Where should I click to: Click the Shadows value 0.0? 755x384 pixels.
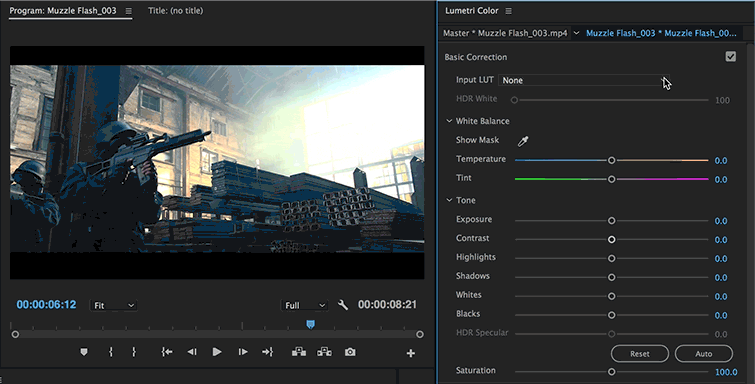pos(721,278)
